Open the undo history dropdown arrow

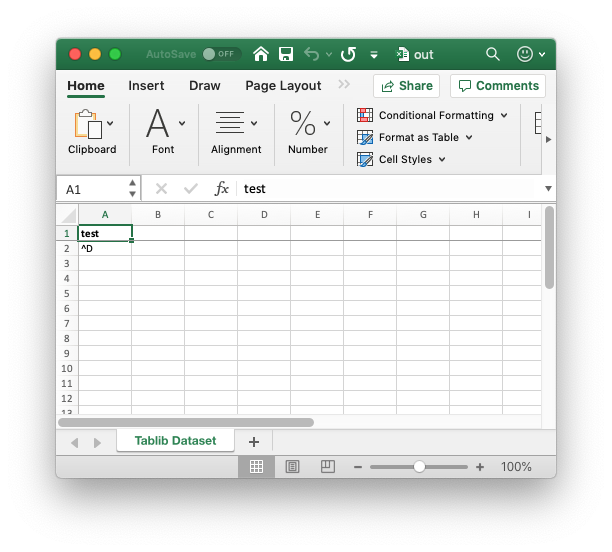(329, 55)
